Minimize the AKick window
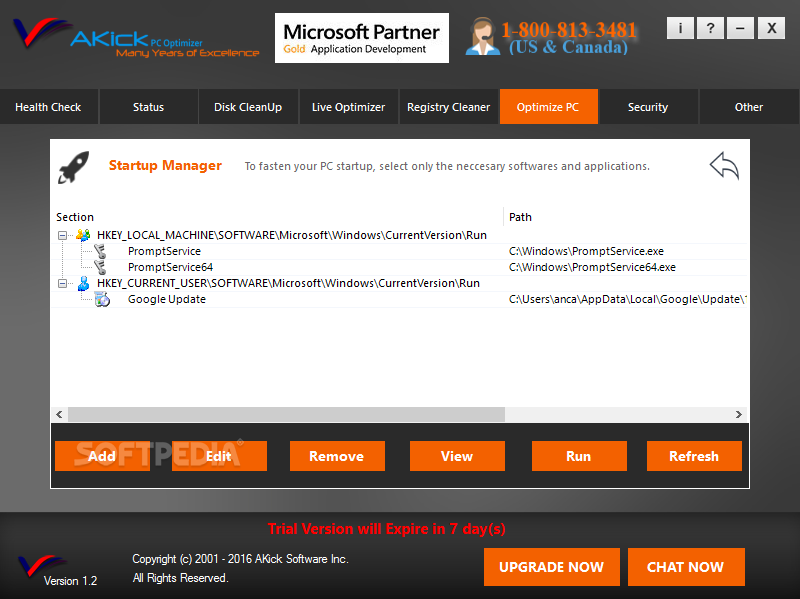Viewport: 800px width, 599px height. (x=740, y=28)
